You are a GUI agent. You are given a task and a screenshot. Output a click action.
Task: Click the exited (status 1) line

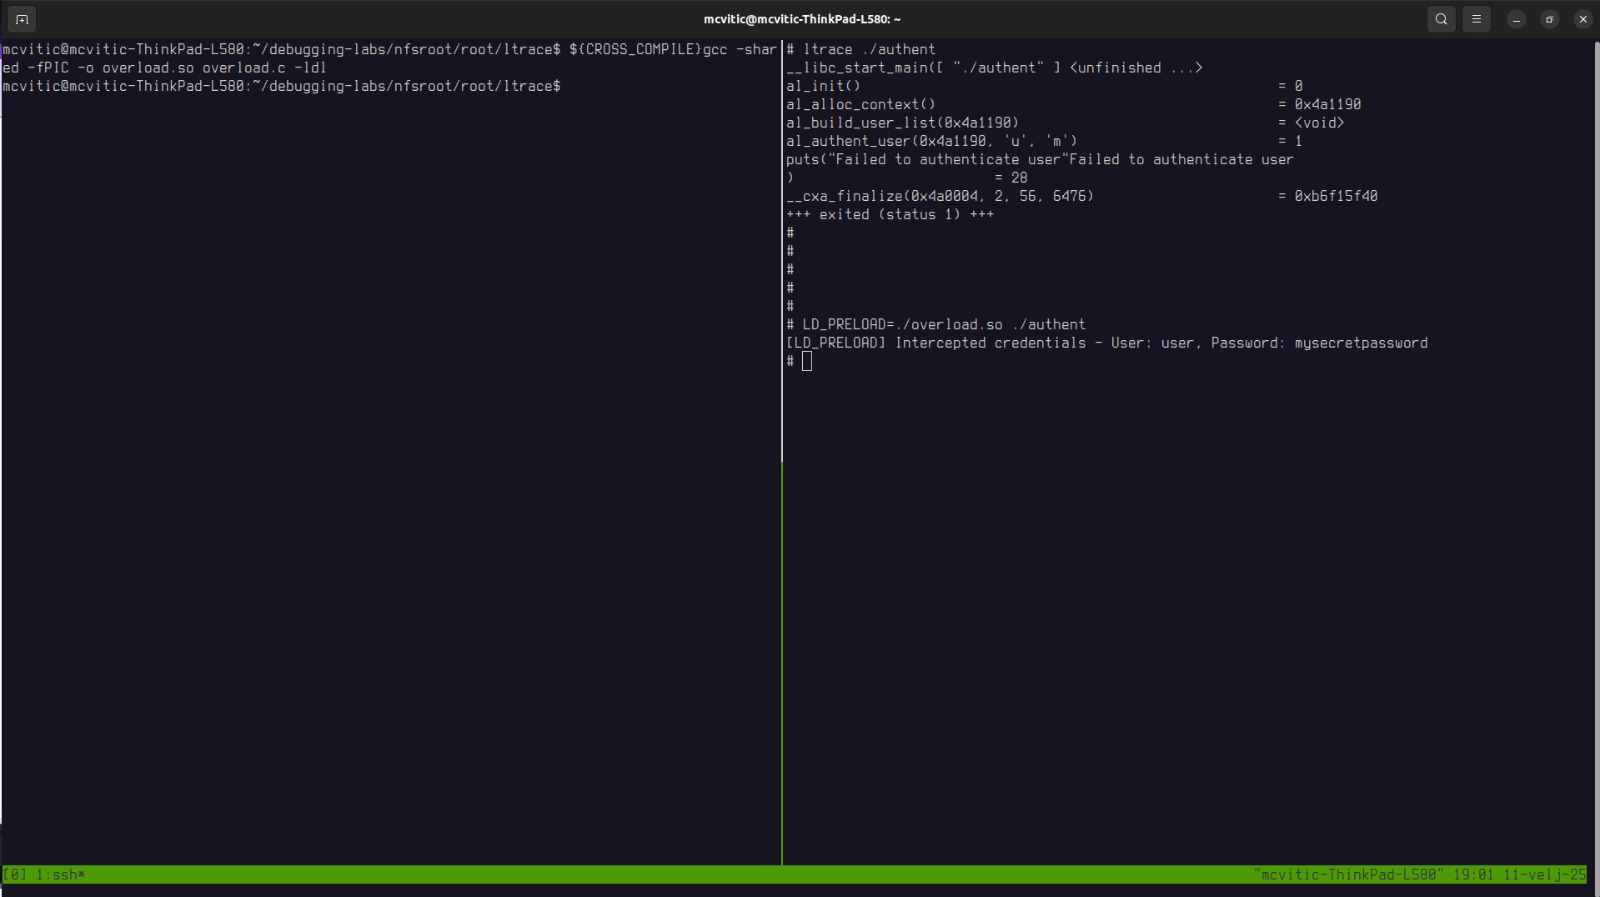tap(890, 215)
